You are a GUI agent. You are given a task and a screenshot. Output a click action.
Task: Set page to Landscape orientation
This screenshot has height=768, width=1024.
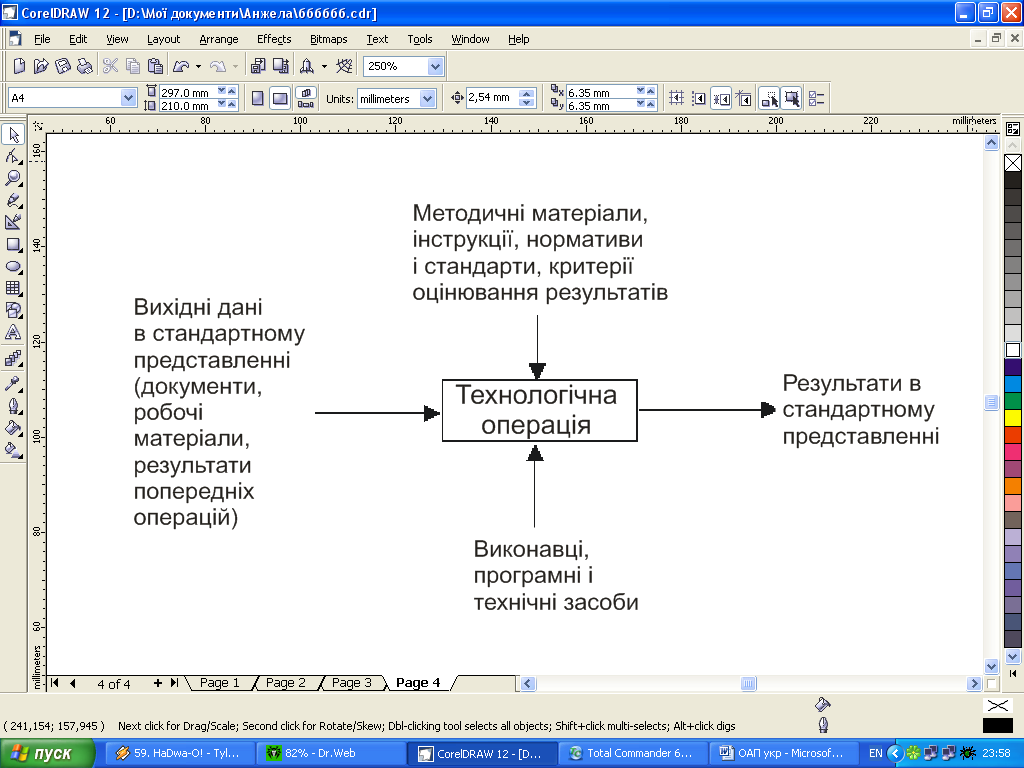pyautogui.click(x=280, y=99)
